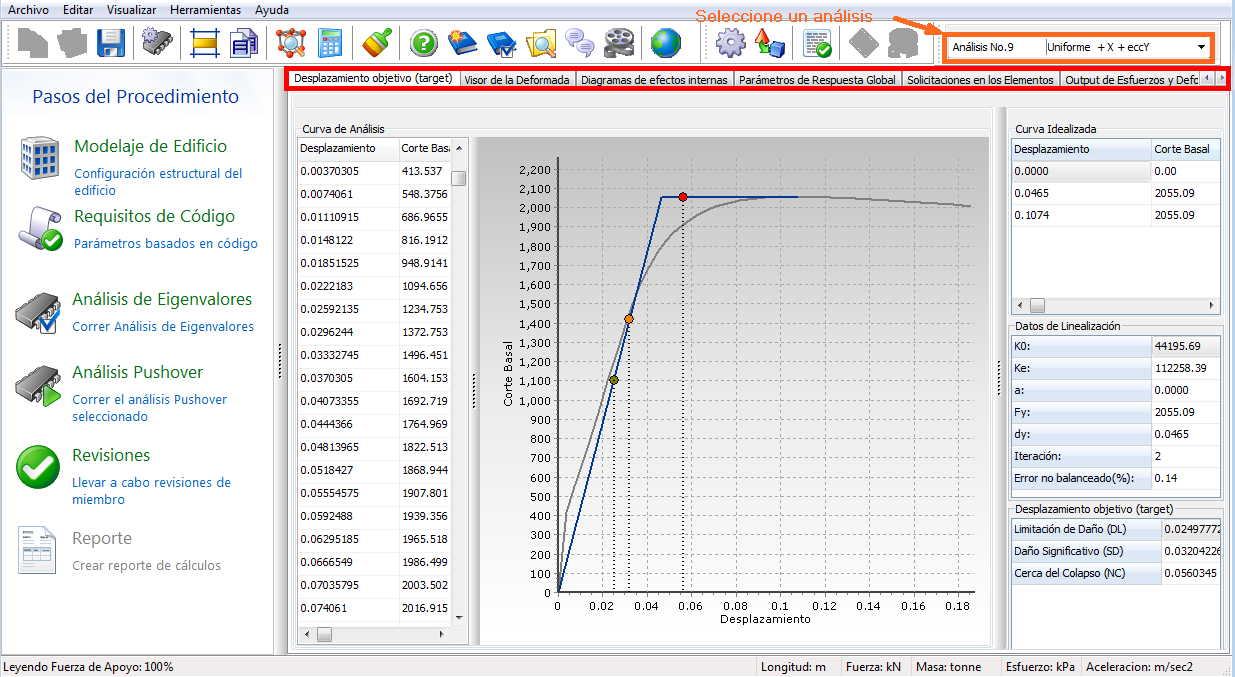The image size is (1235, 677).
Task: Click Correr Análisis de Eigenvalores link
Action: 163,327
